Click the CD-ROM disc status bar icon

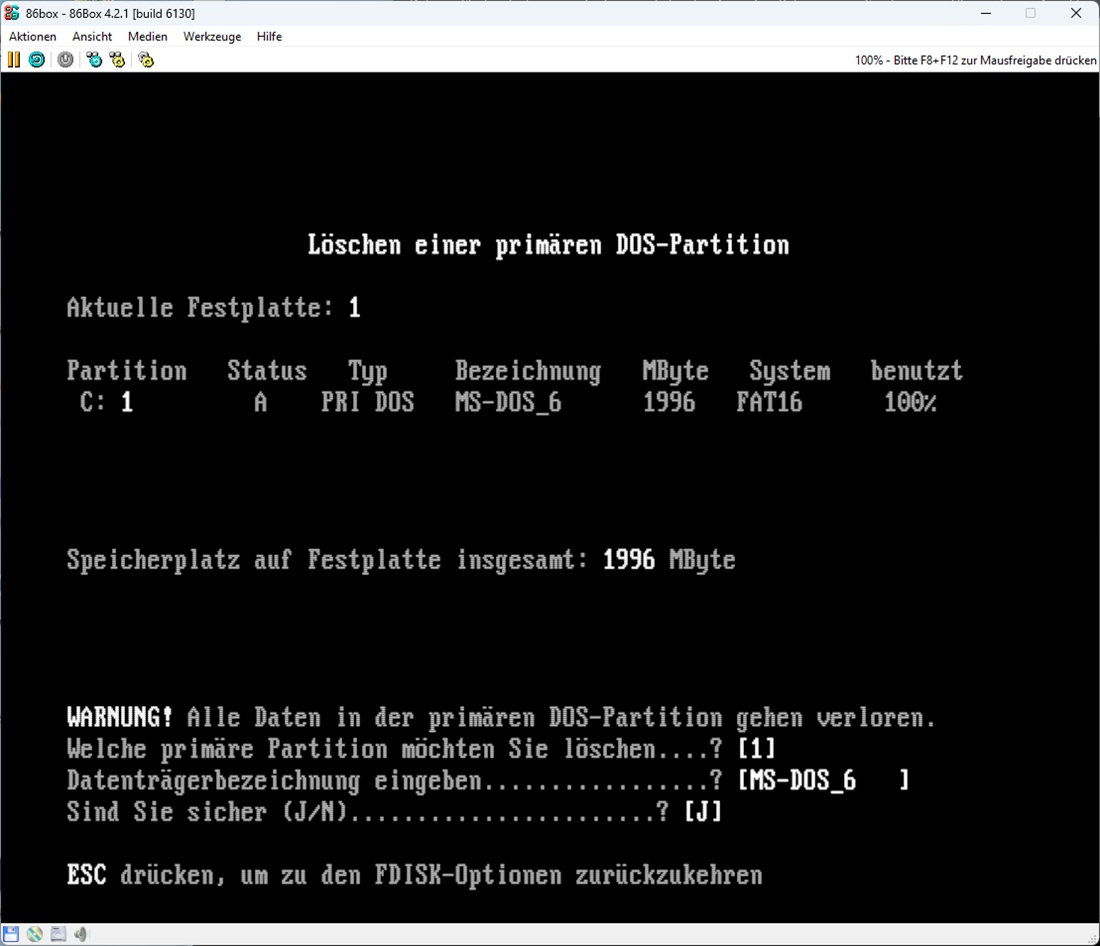[x=35, y=934]
